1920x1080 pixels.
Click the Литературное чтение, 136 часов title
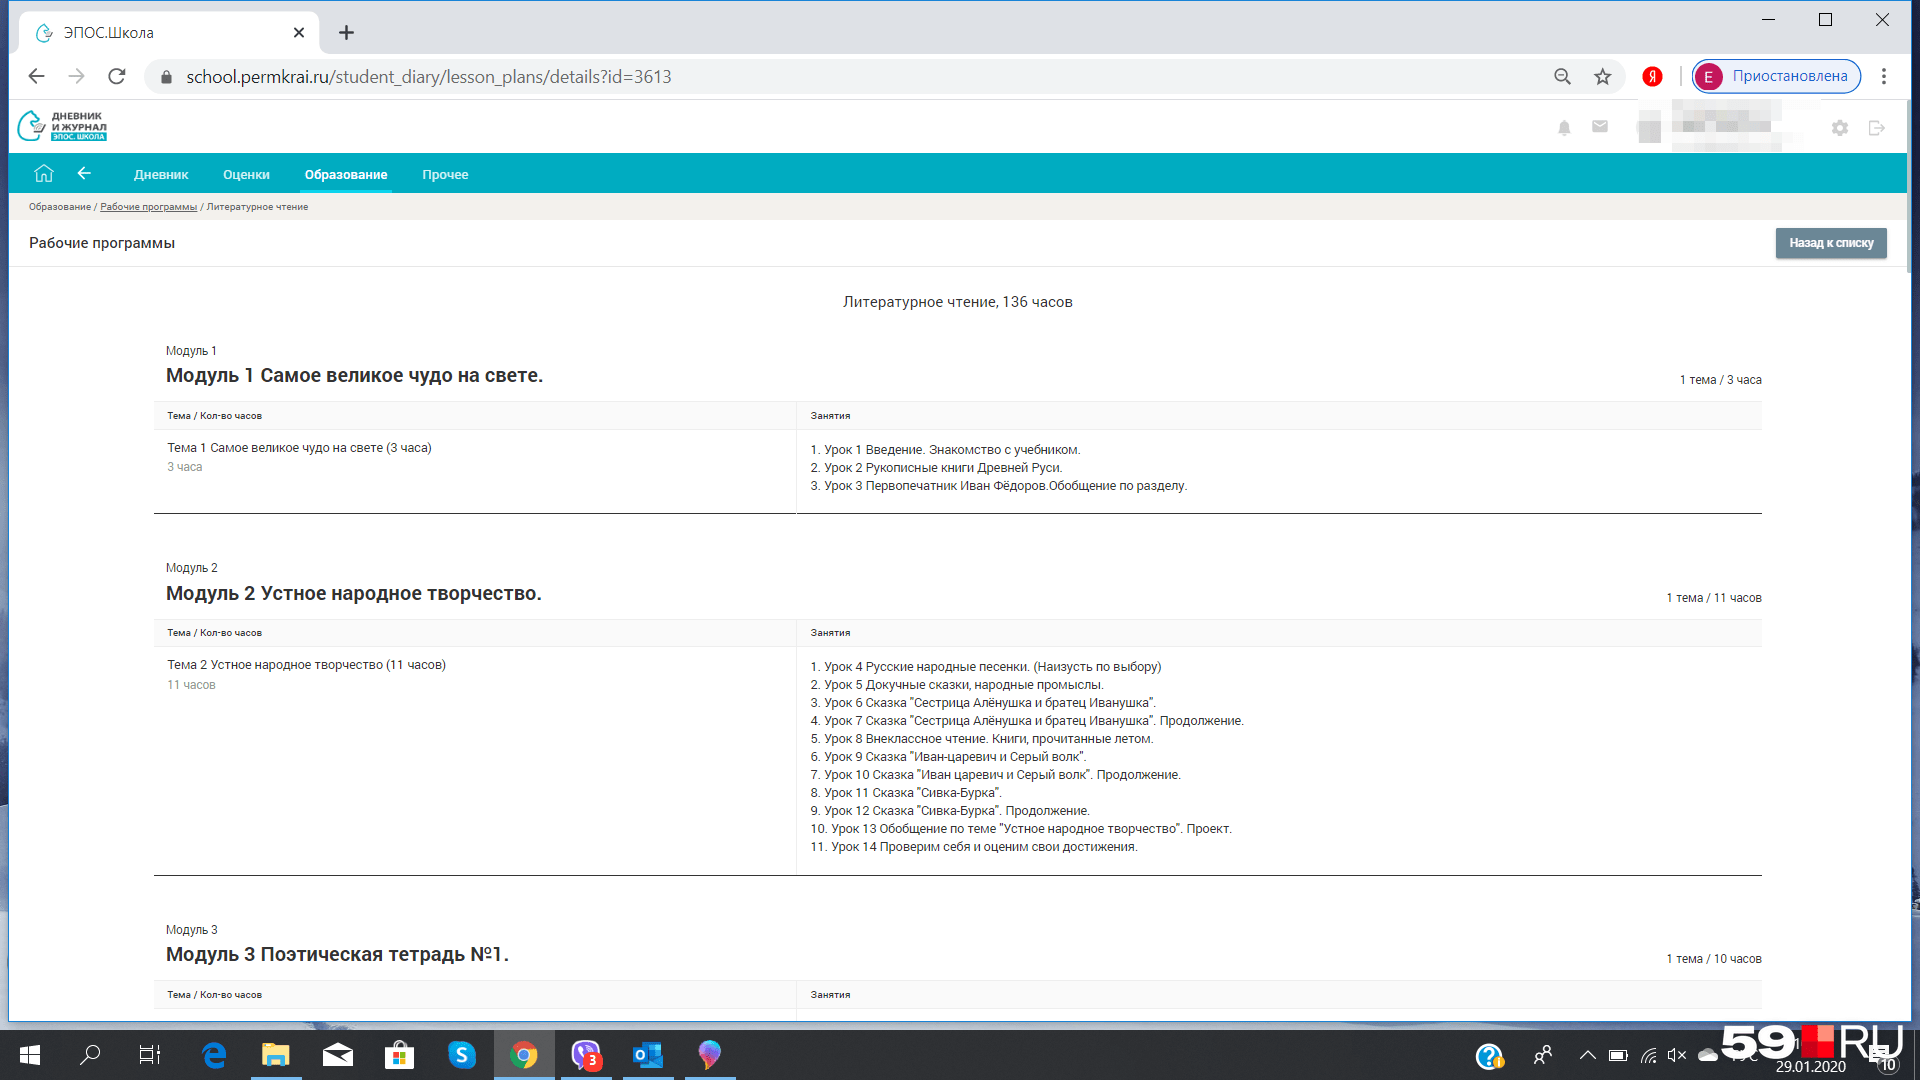point(958,302)
